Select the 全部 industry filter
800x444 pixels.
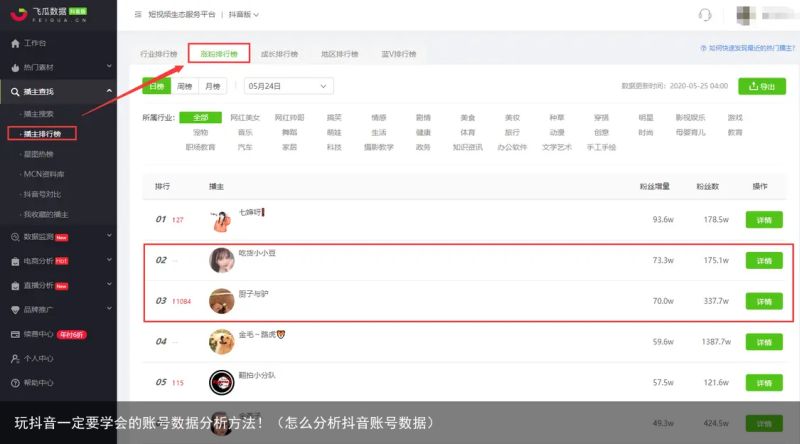201,117
